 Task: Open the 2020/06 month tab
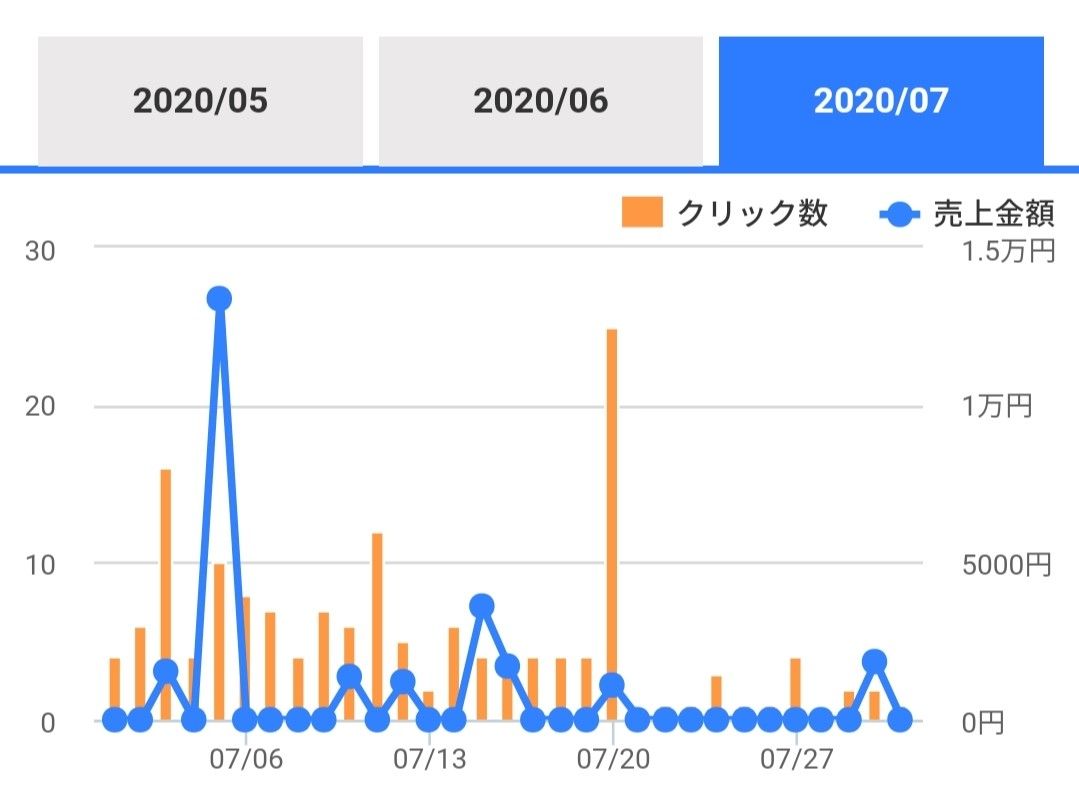coord(540,101)
